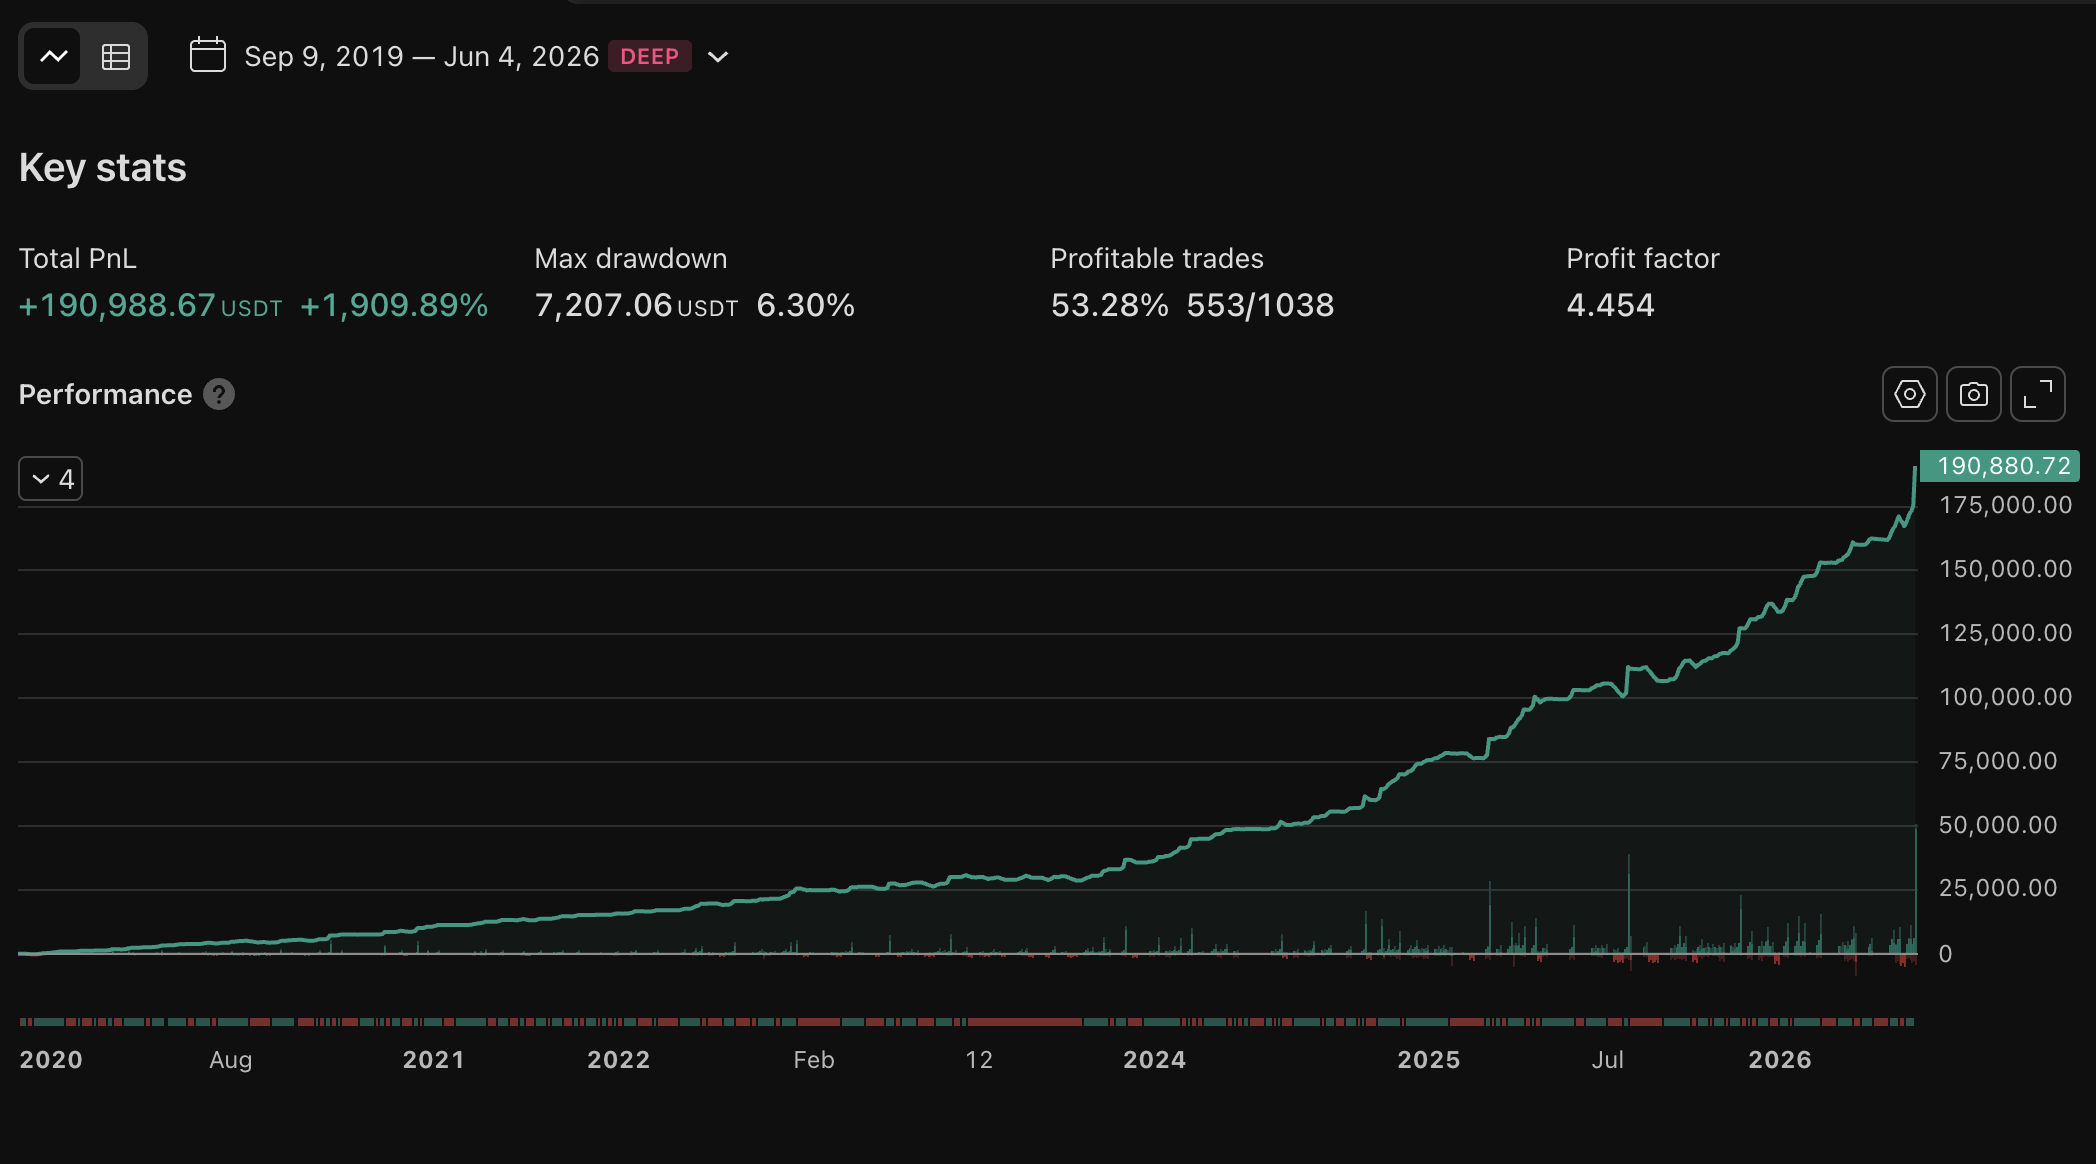This screenshot has width=2096, height=1164.
Task: Switch to table list view icon
Action: click(x=116, y=56)
